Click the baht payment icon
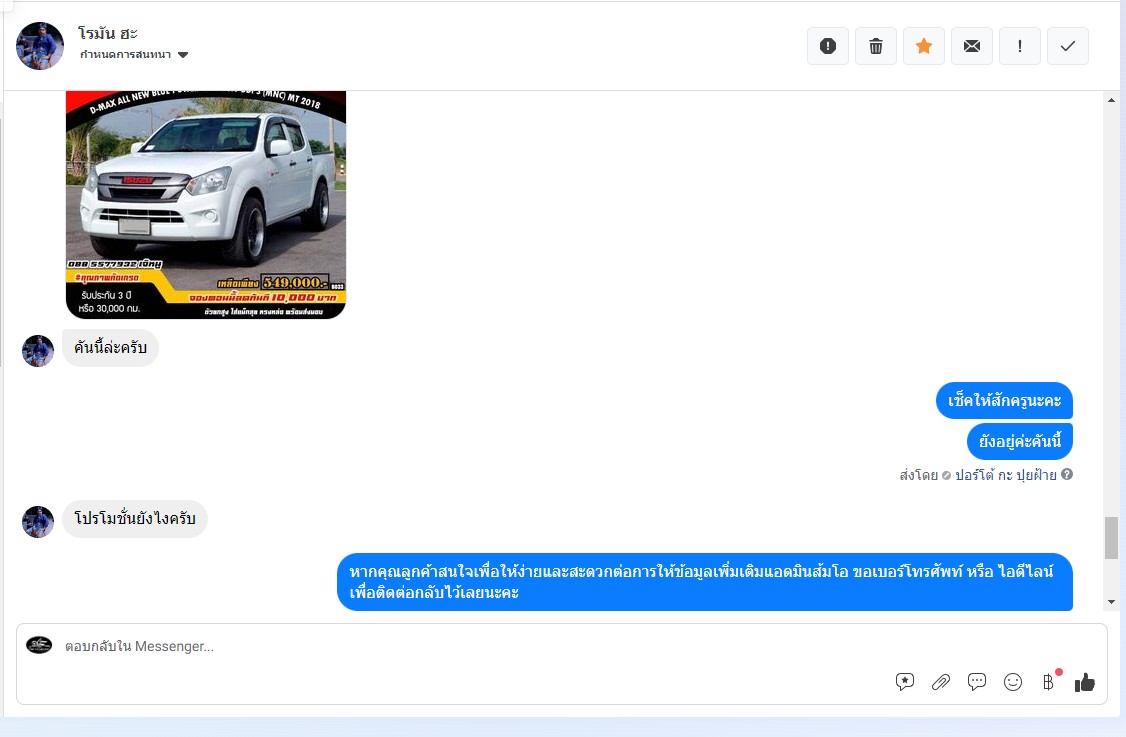The image size is (1126, 737). point(1049,681)
